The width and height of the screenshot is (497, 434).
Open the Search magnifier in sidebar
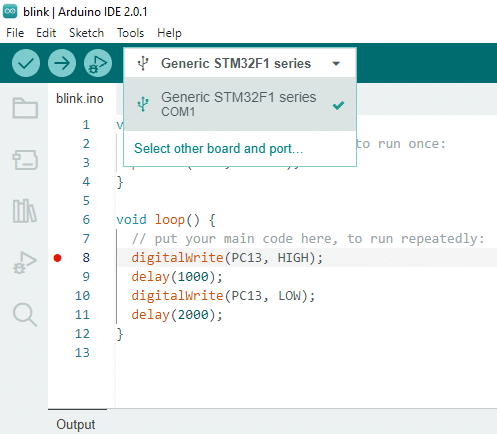(x=25, y=314)
